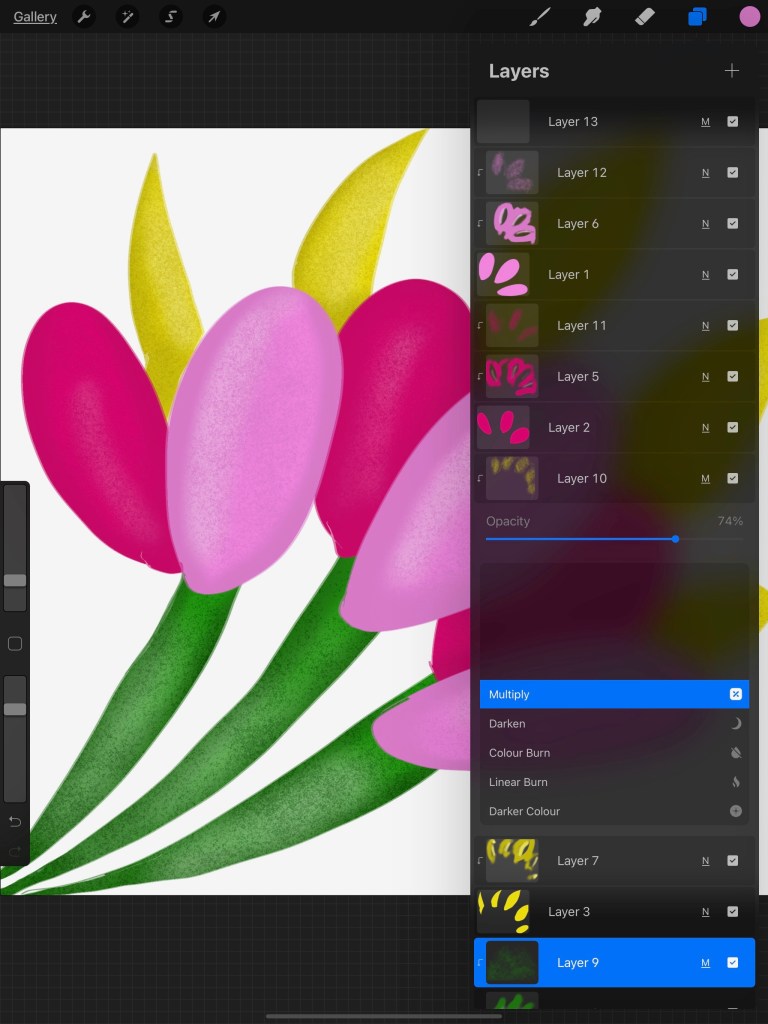Toggle visibility of Layer 1
The image size is (768, 1024).
732,275
